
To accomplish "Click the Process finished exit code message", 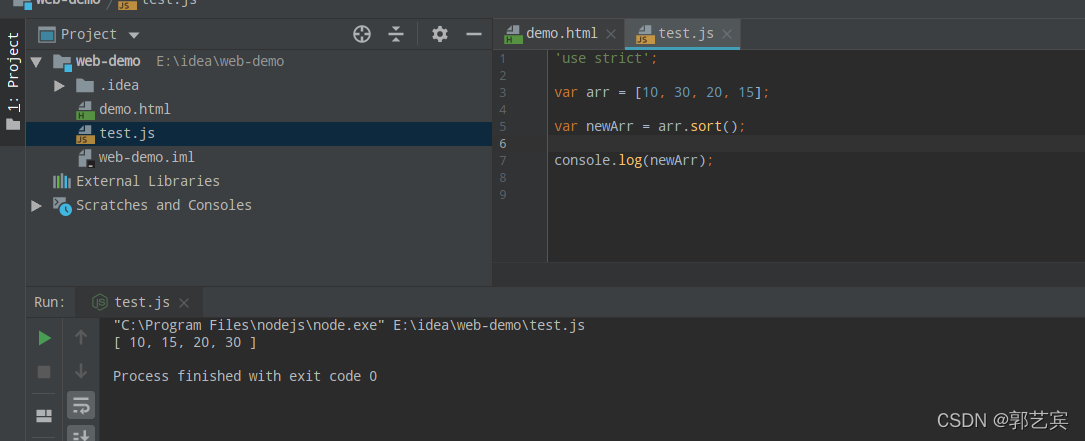I will click(245, 377).
